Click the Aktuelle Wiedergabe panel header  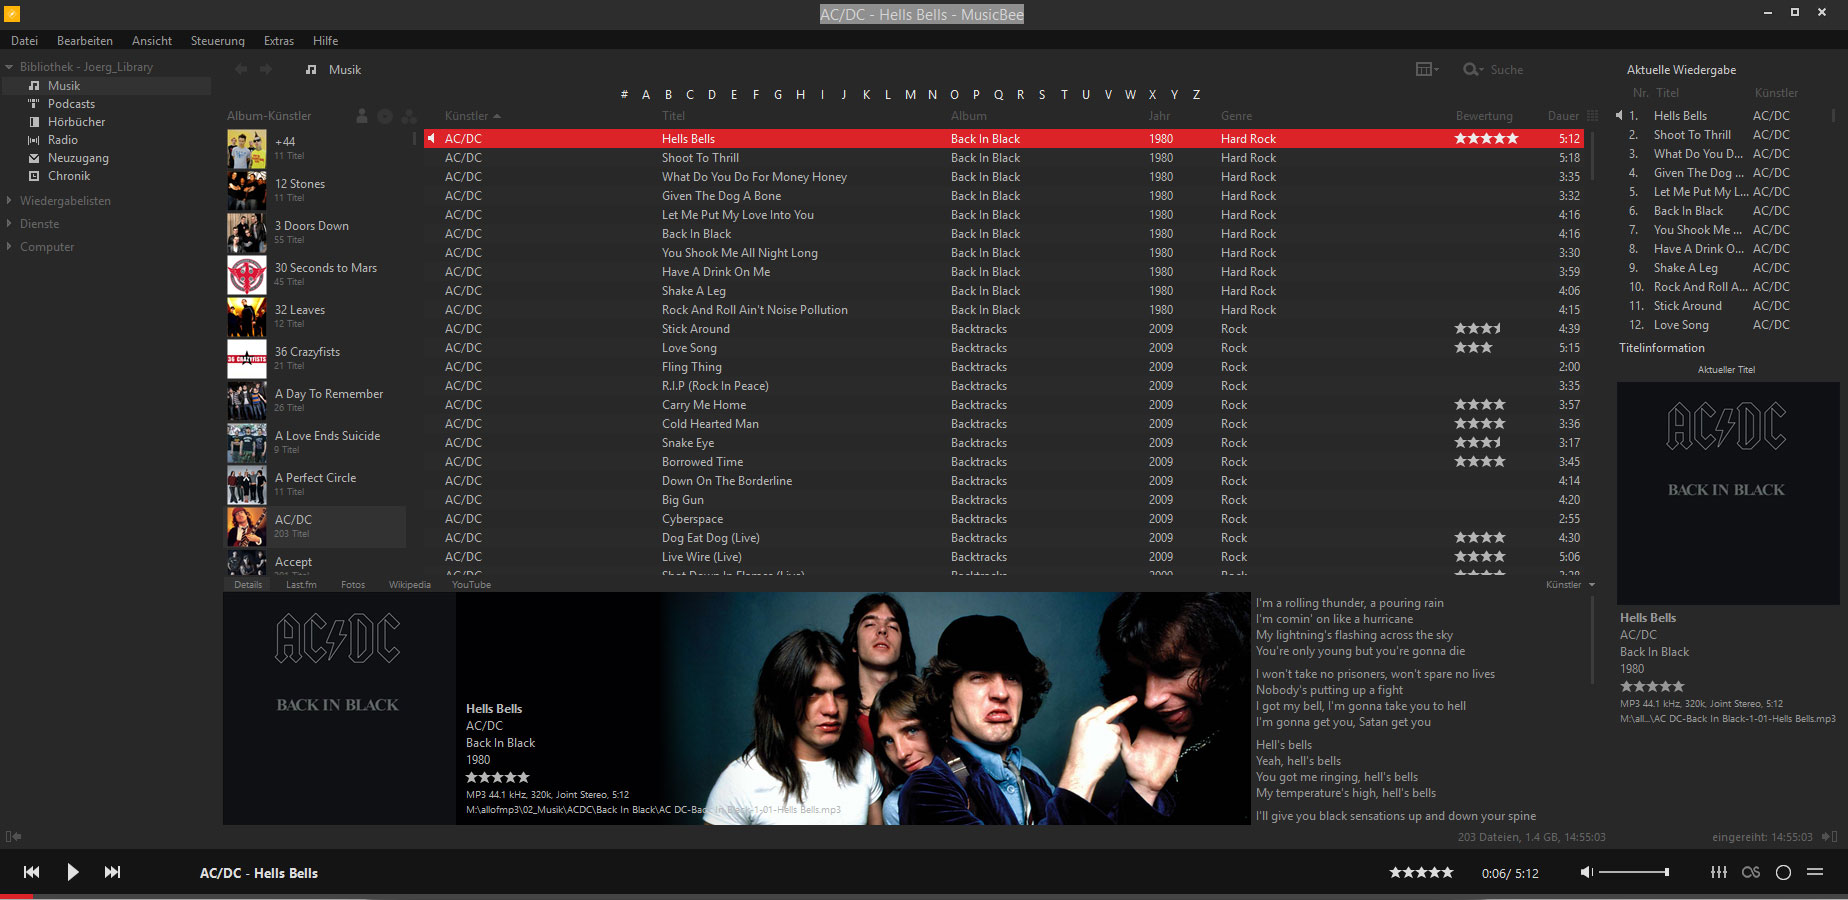click(1682, 70)
